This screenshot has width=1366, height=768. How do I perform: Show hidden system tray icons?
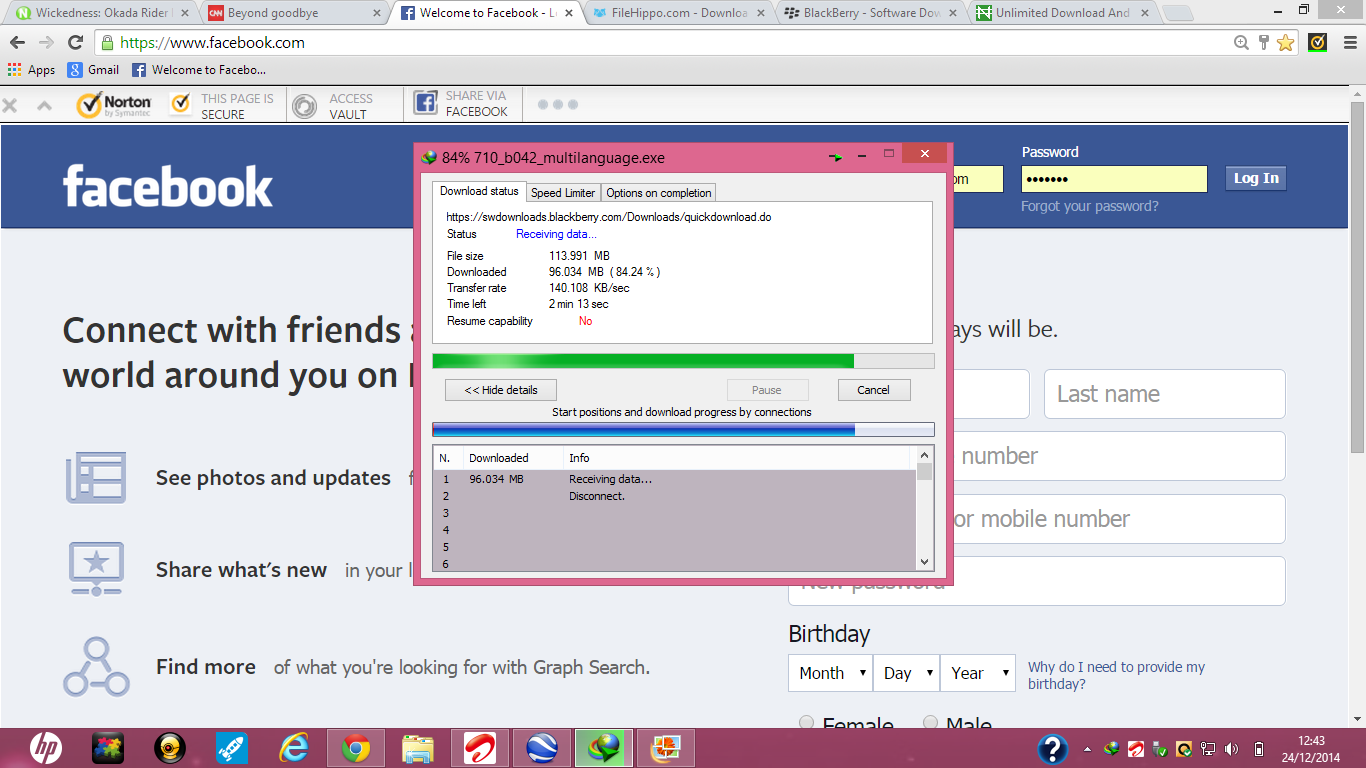[1088, 748]
